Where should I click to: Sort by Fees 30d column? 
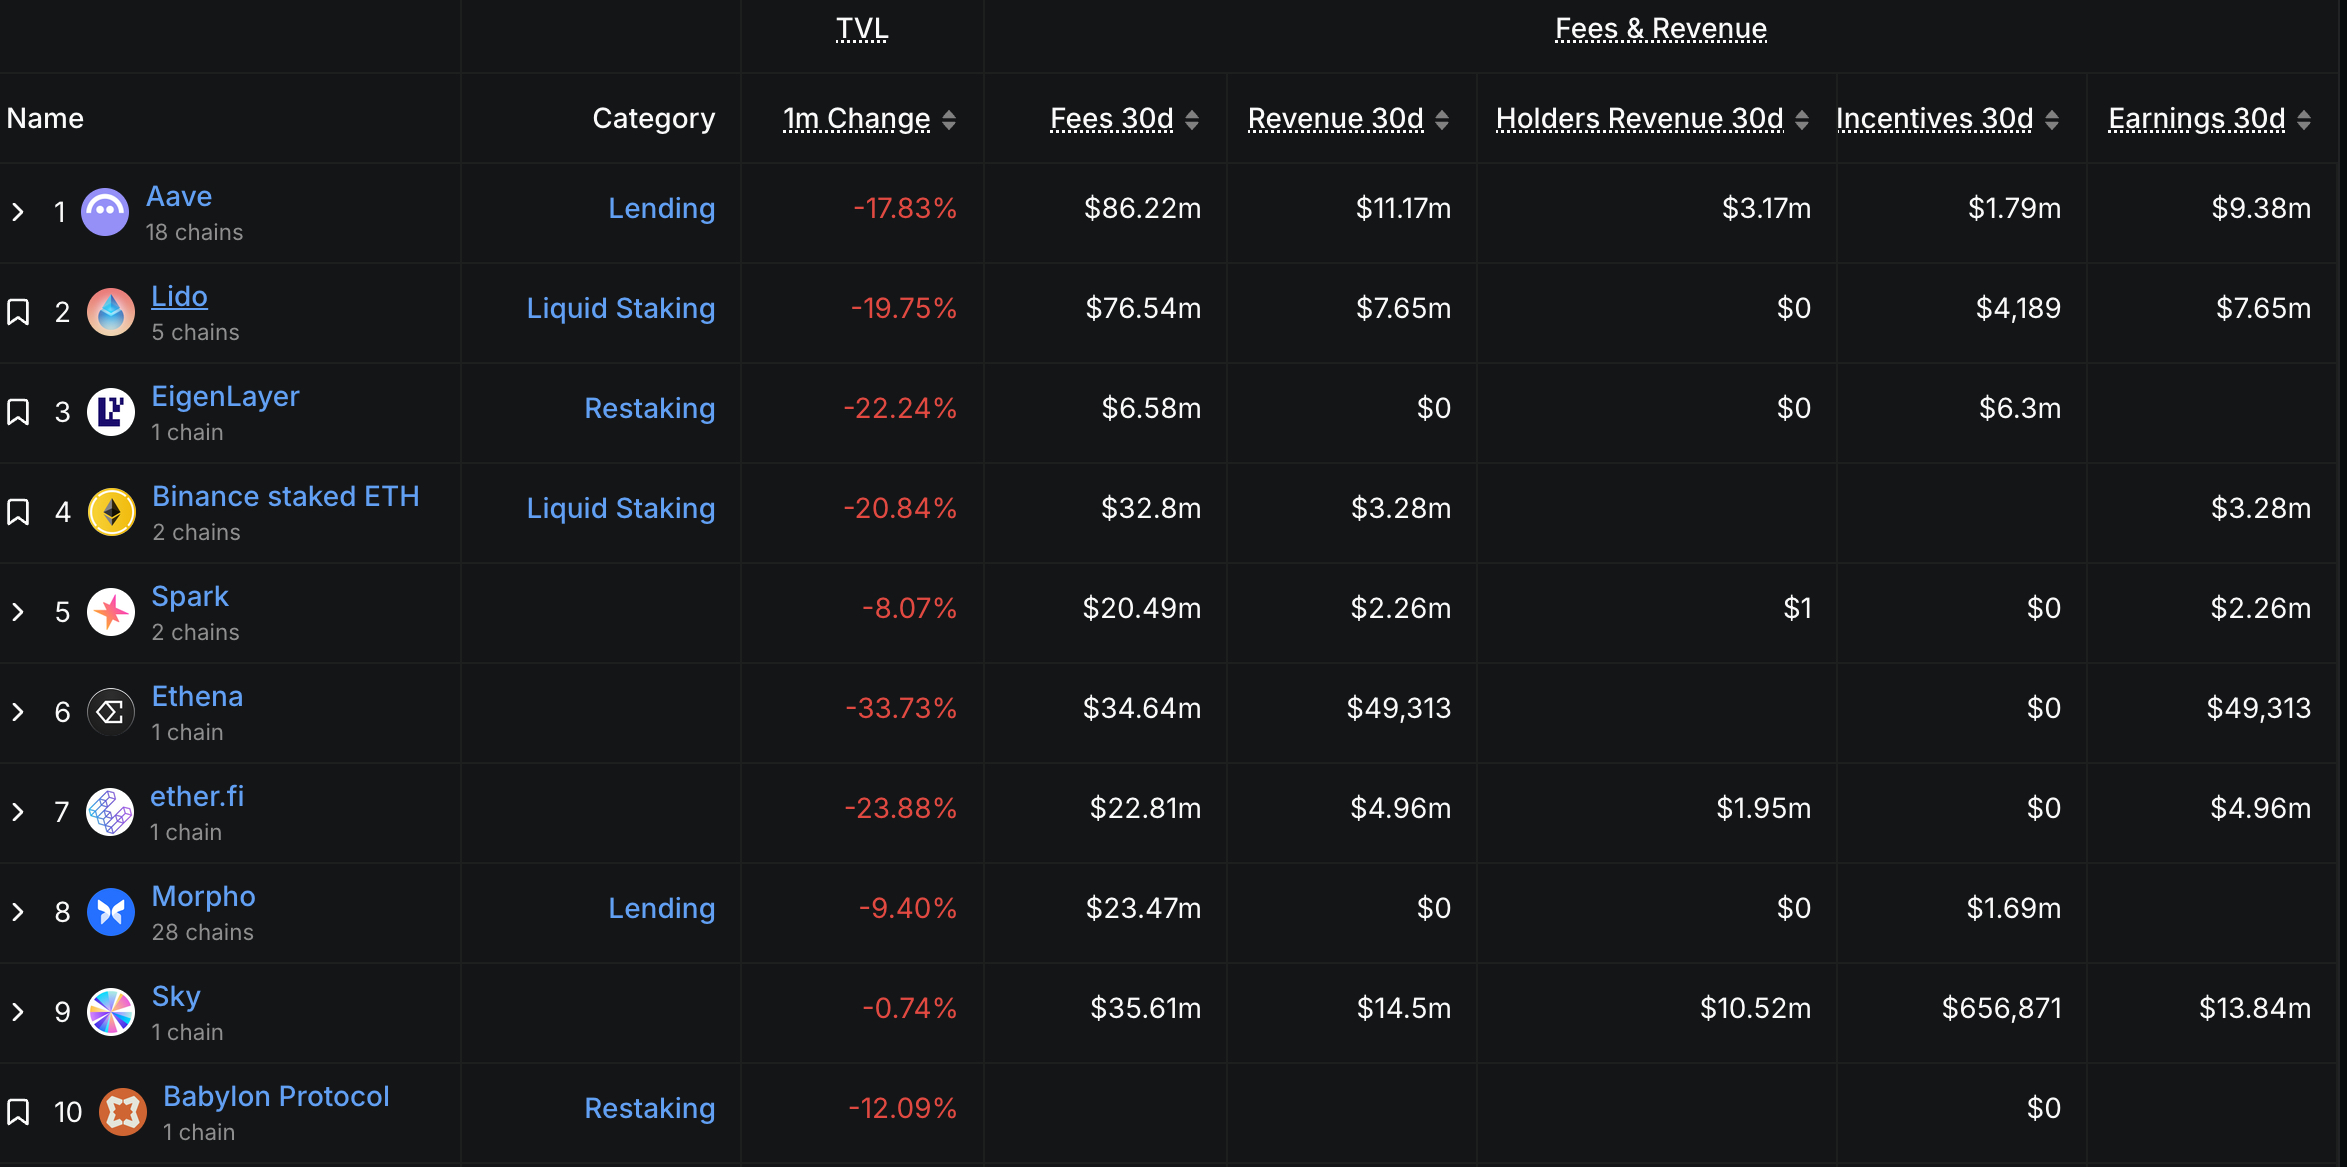[1111, 119]
